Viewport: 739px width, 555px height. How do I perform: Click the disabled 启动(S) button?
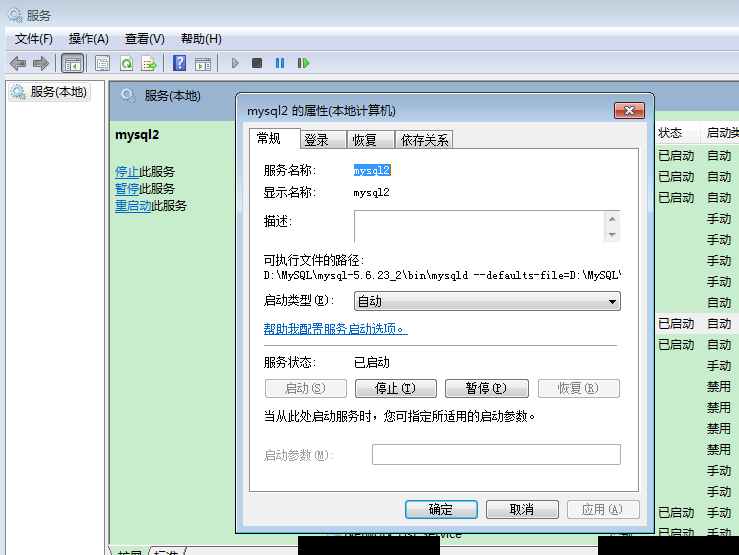point(305,388)
